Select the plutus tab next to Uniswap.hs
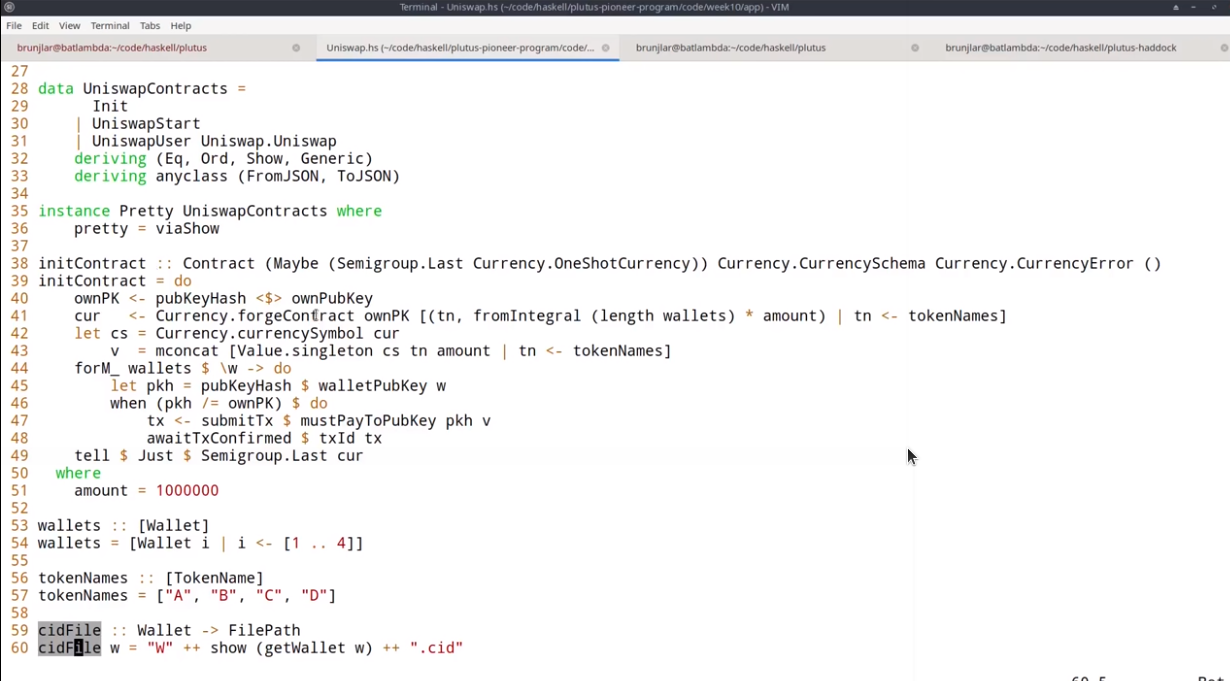The height and width of the screenshot is (681, 1230). click(x=730, y=48)
